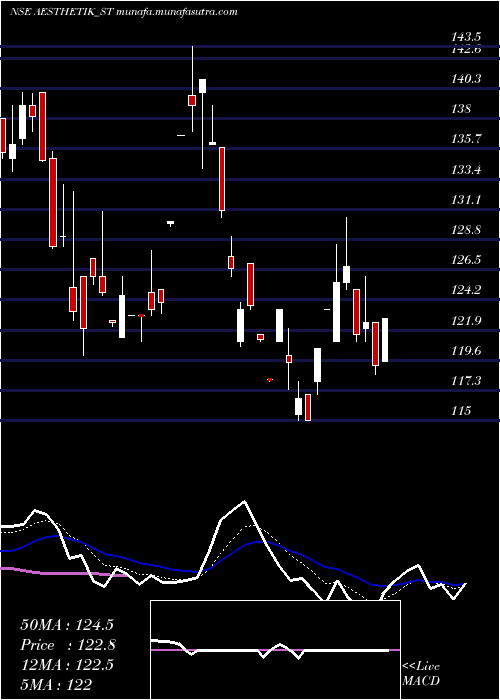The image size is (500, 700).
Task: Click the 12MA : 122.5 readout
Action: (67, 665)
